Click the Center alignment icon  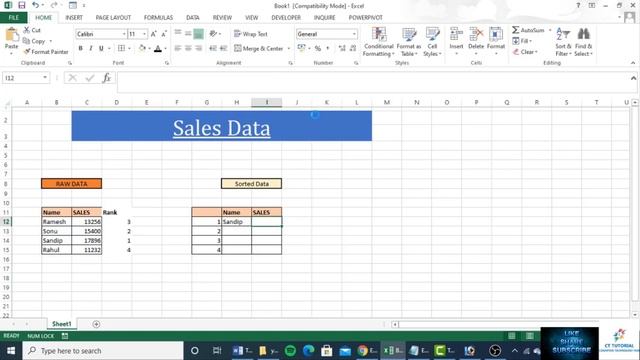(x=188, y=48)
